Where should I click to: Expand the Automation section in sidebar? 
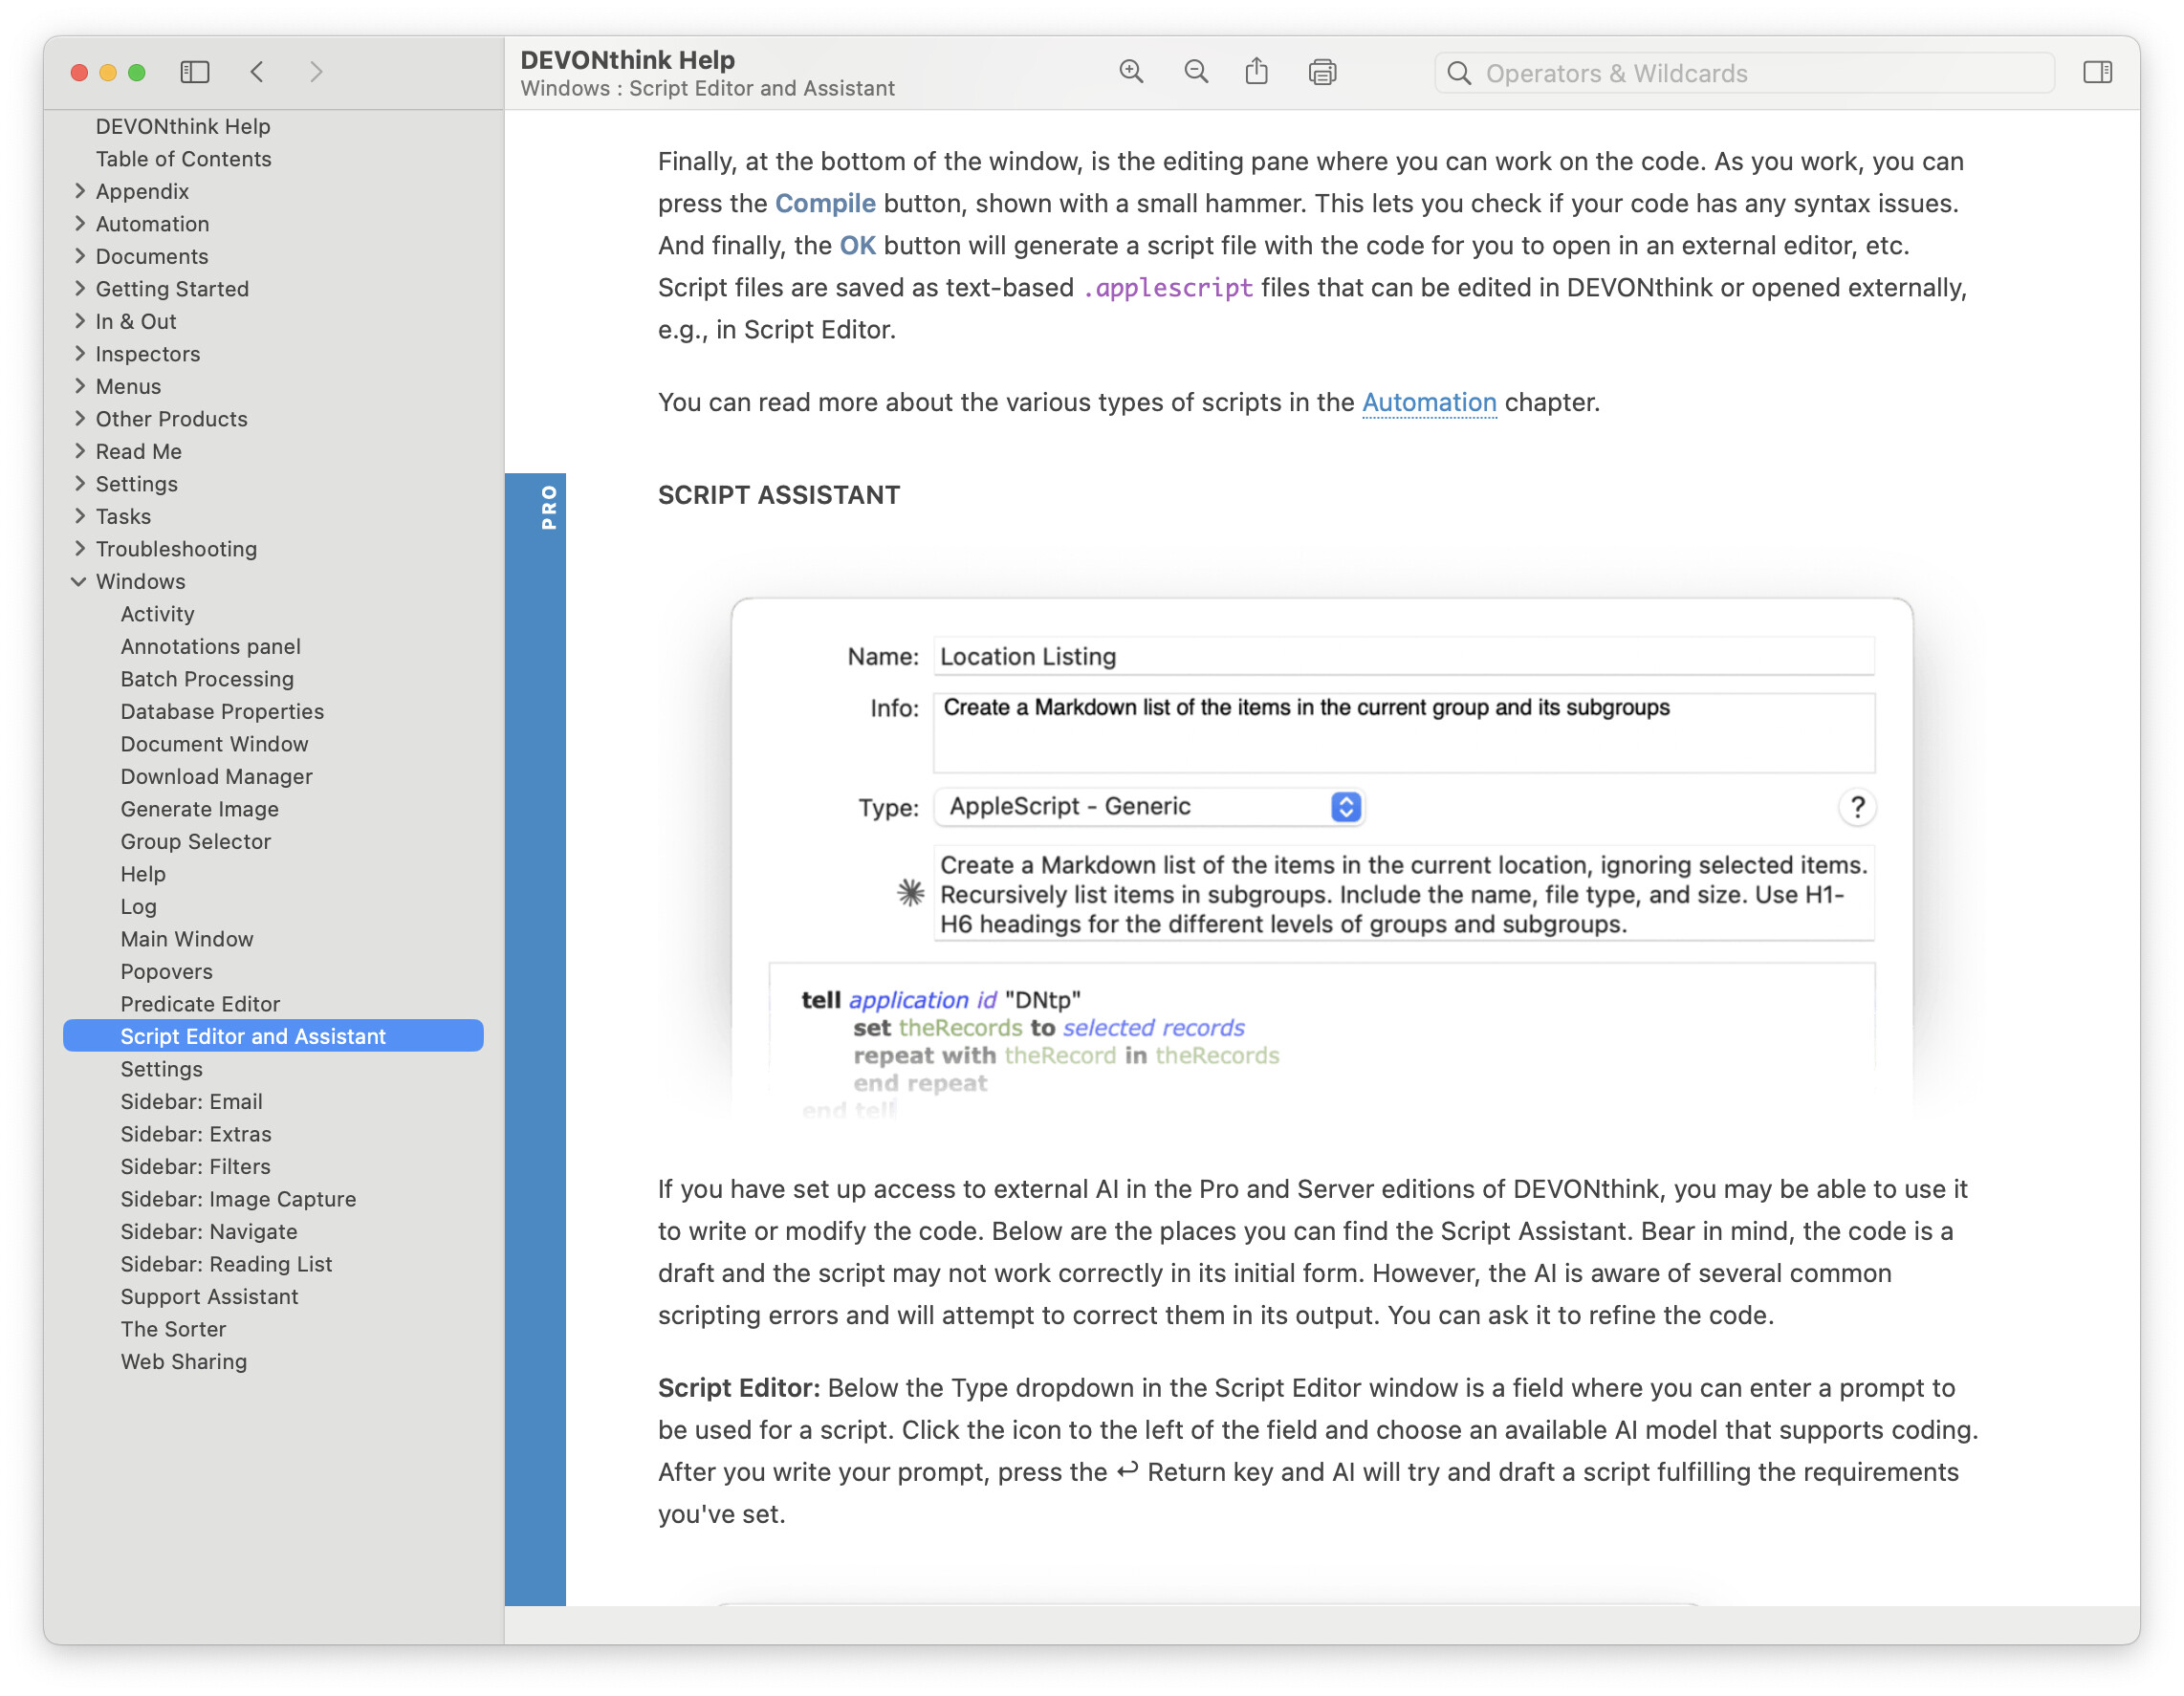[x=80, y=224]
